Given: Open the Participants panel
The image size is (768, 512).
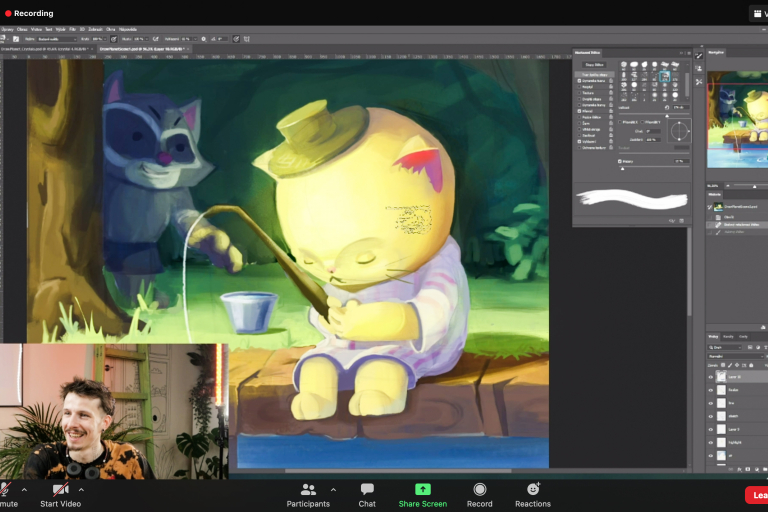Looking at the screenshot, I should (308, 489).
